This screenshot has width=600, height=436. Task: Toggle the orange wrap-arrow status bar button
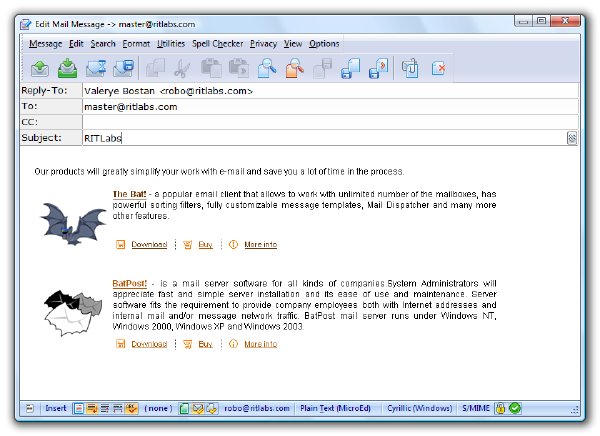[x=91, y=408]
